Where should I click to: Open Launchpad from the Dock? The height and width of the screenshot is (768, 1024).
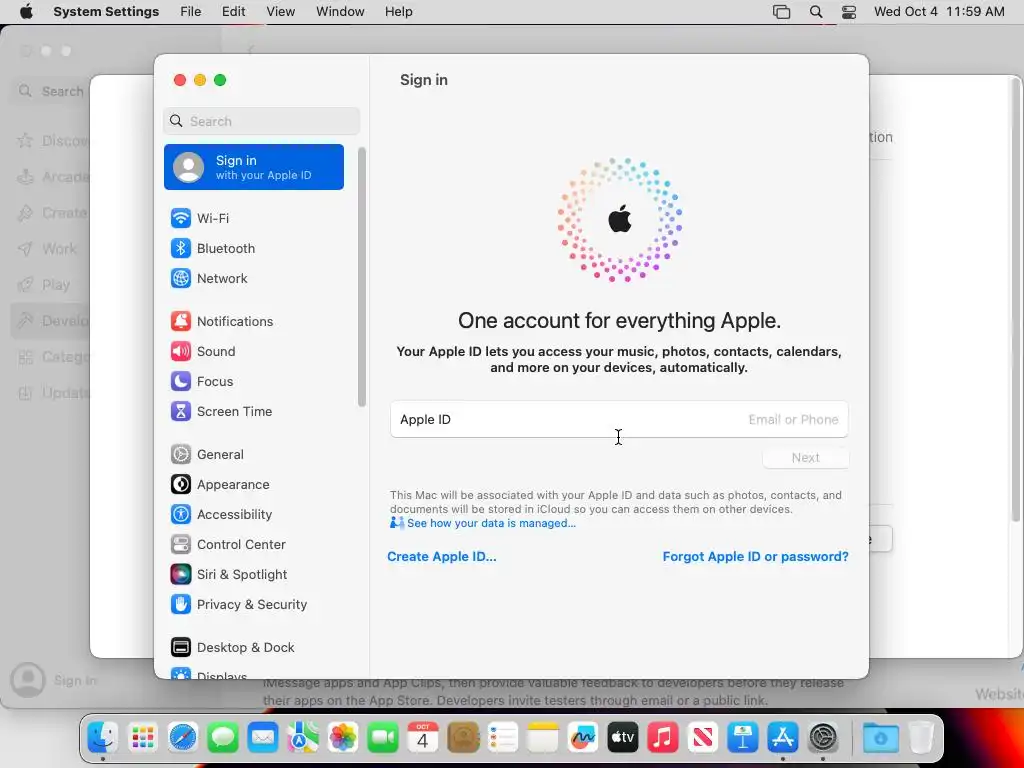click(x=143, y=738)
